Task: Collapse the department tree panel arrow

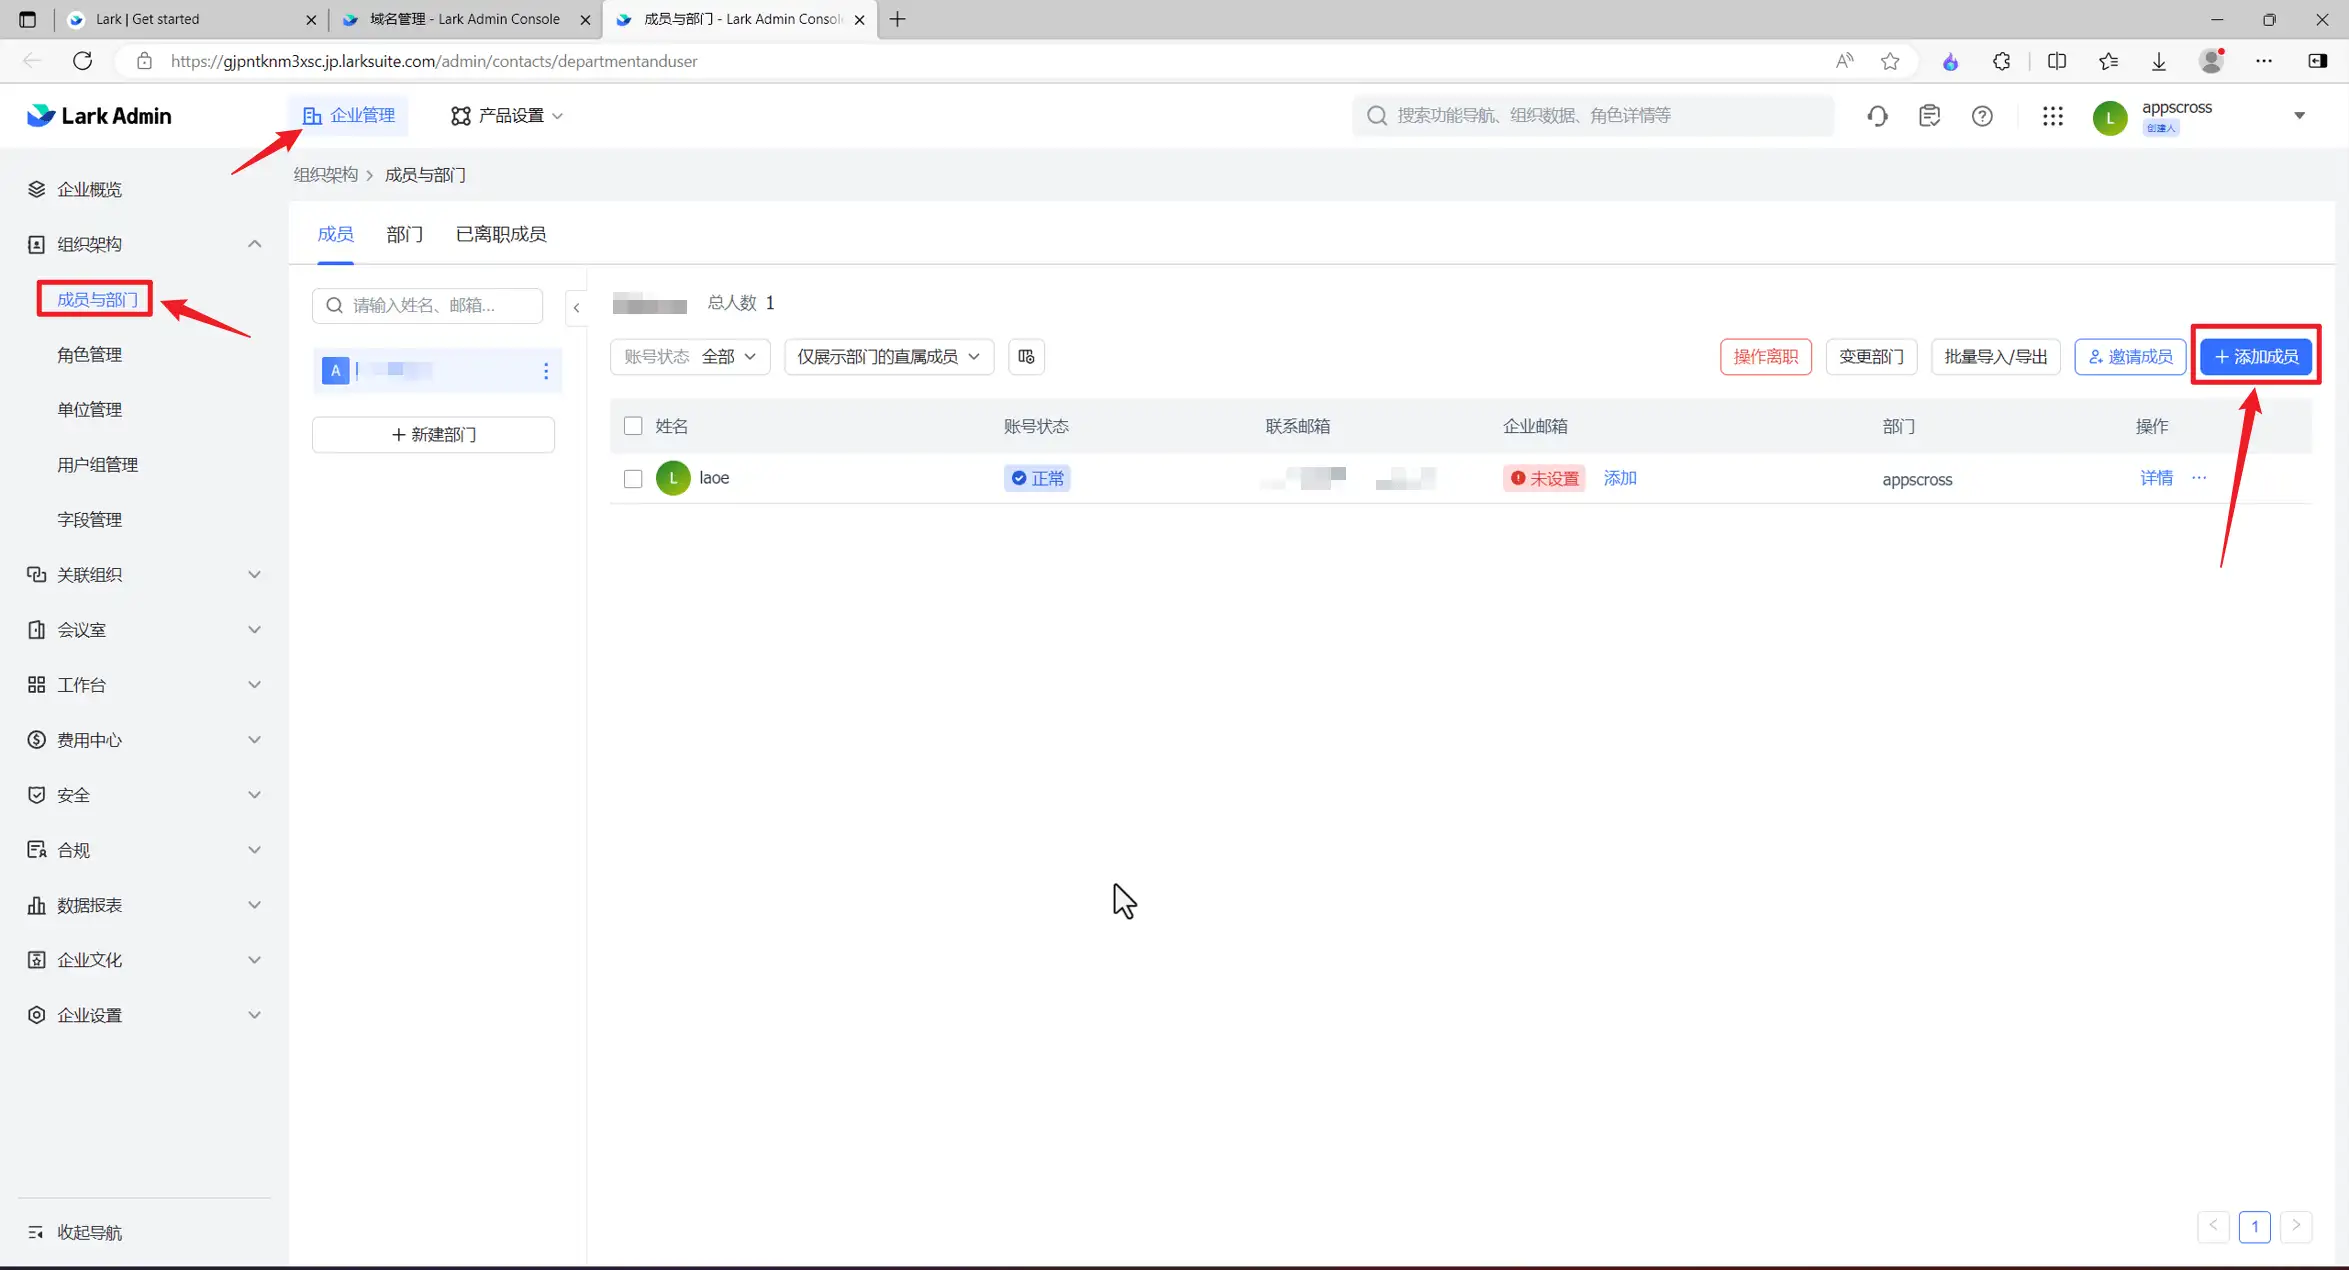Action: (576, 308)
